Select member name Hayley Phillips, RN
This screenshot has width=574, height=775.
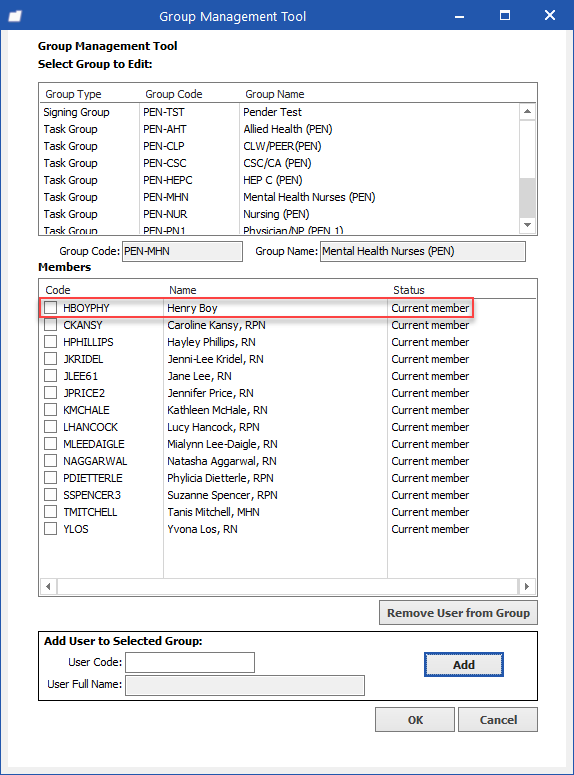(x=211, y=342)
